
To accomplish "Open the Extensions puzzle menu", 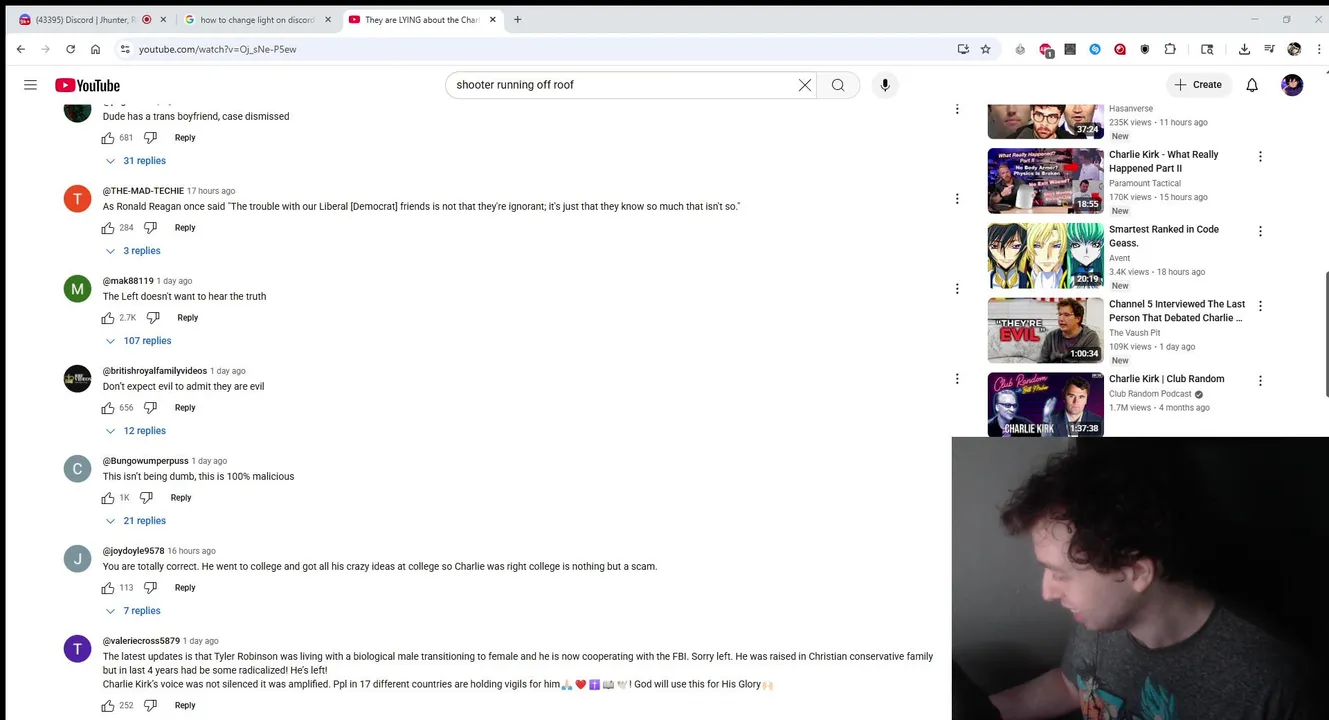I will point(1170,49).
